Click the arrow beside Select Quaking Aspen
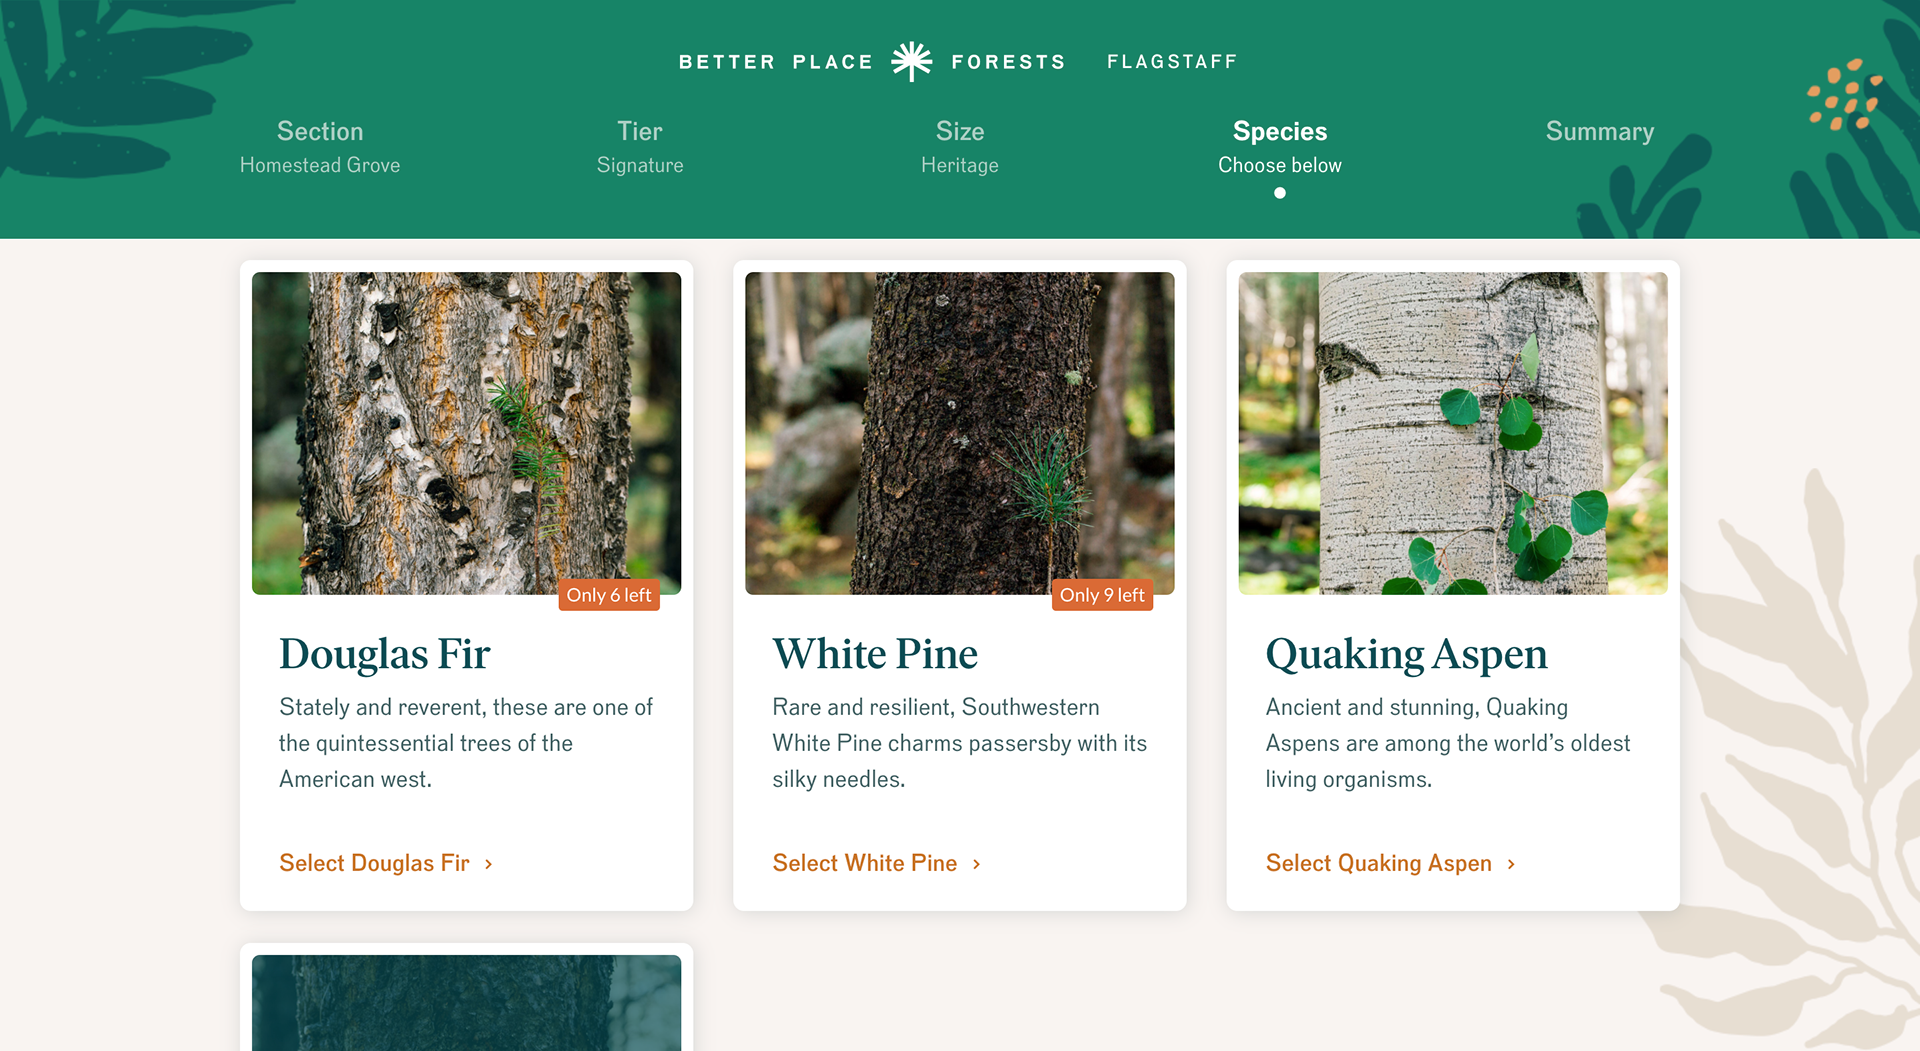Viewport: 1920px width, 1051px height. (x=1511, y=864)
